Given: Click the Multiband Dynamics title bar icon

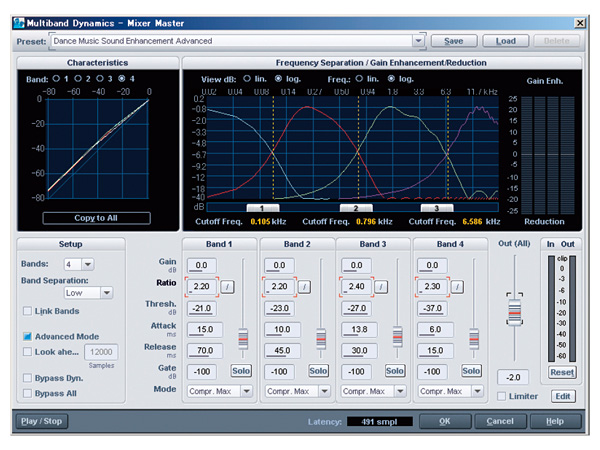Looking at the screenshot, I should (x=19, y=23).
